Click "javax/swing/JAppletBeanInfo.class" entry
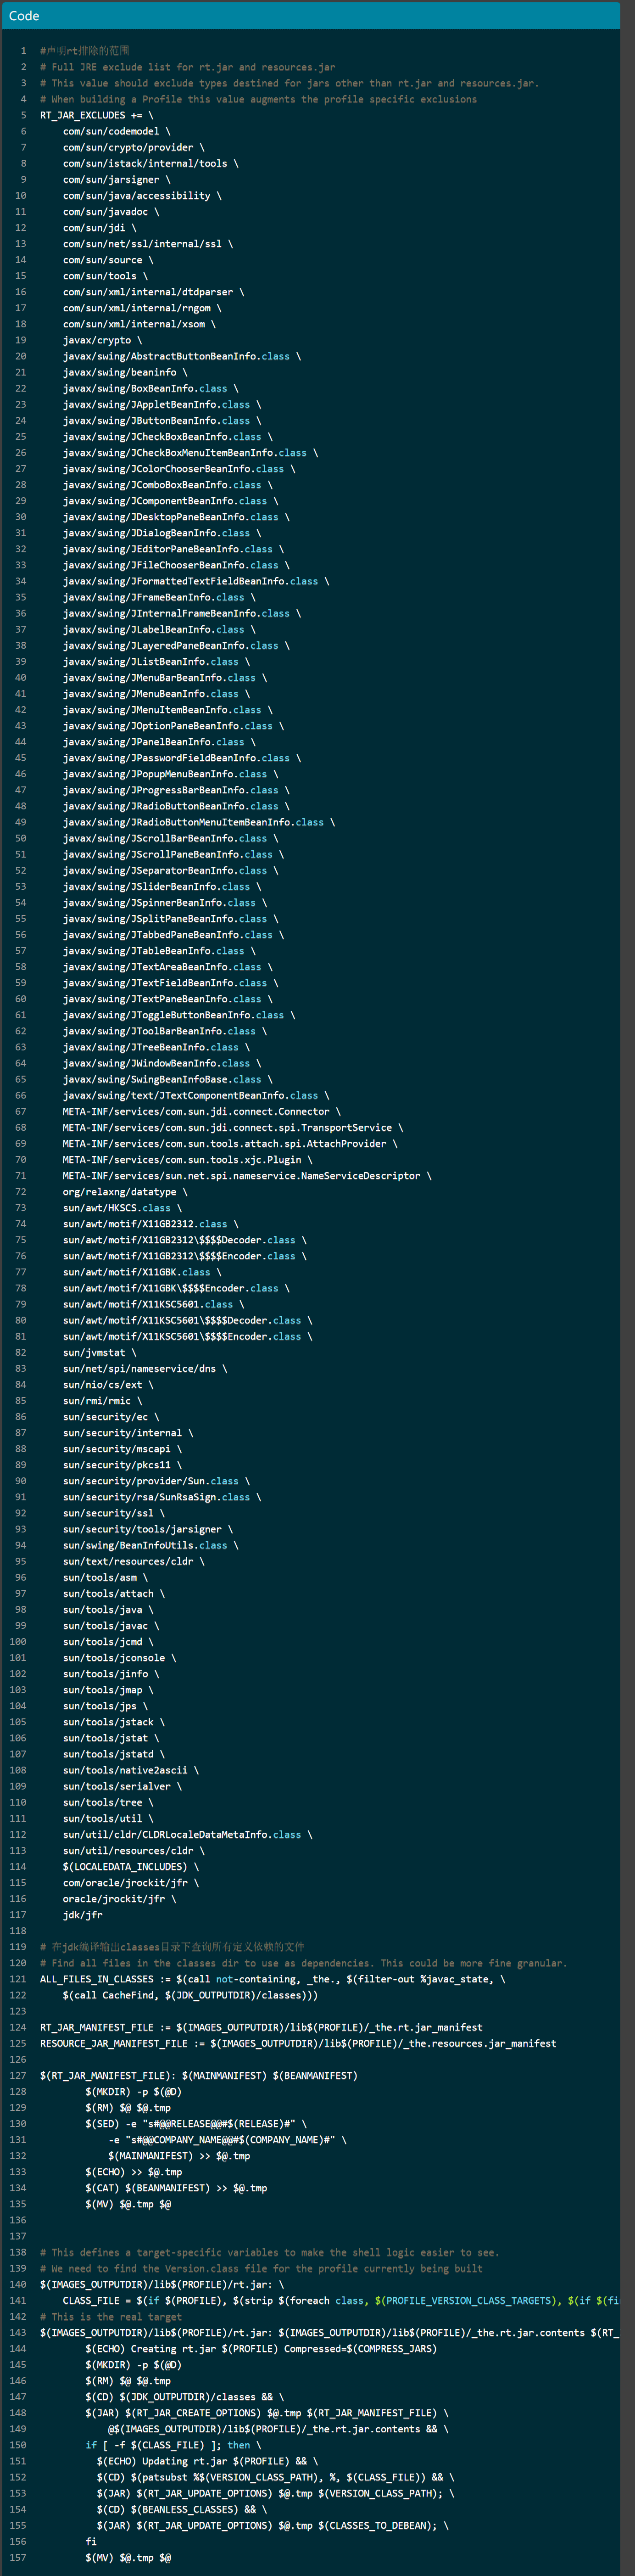Image resolution: width=635 pixels, height=2576 pixels. [162, 405]
